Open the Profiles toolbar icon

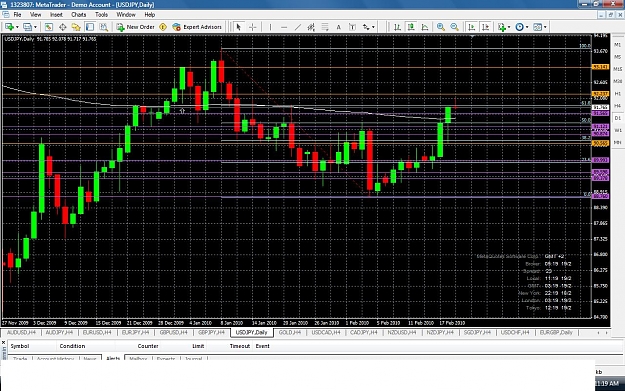pyautogui.click(x=27, y=27)
